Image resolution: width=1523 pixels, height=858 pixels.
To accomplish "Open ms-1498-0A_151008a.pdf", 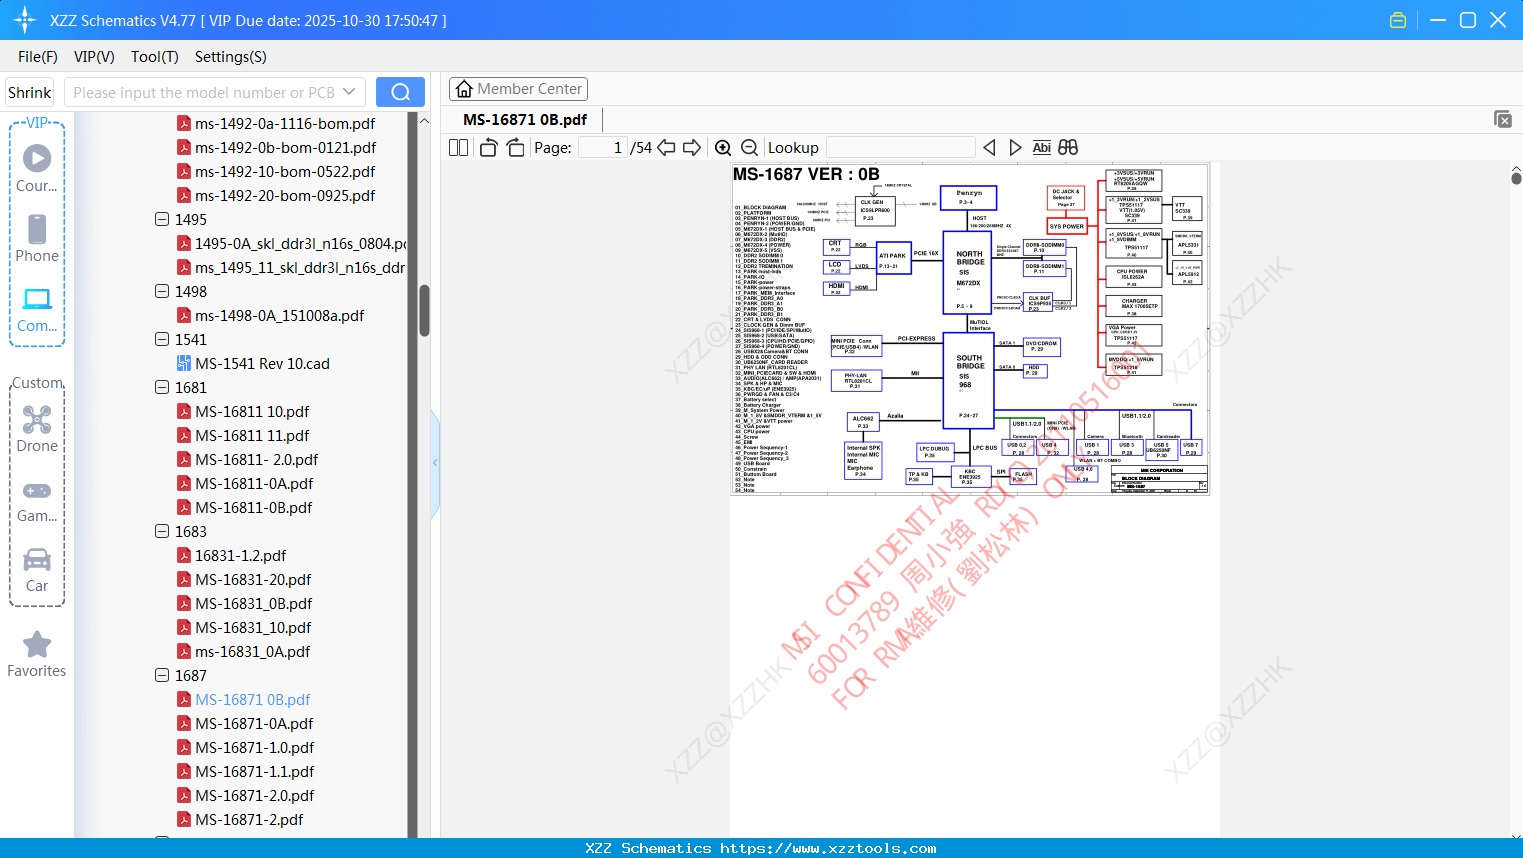I will [x=279, y=315].
